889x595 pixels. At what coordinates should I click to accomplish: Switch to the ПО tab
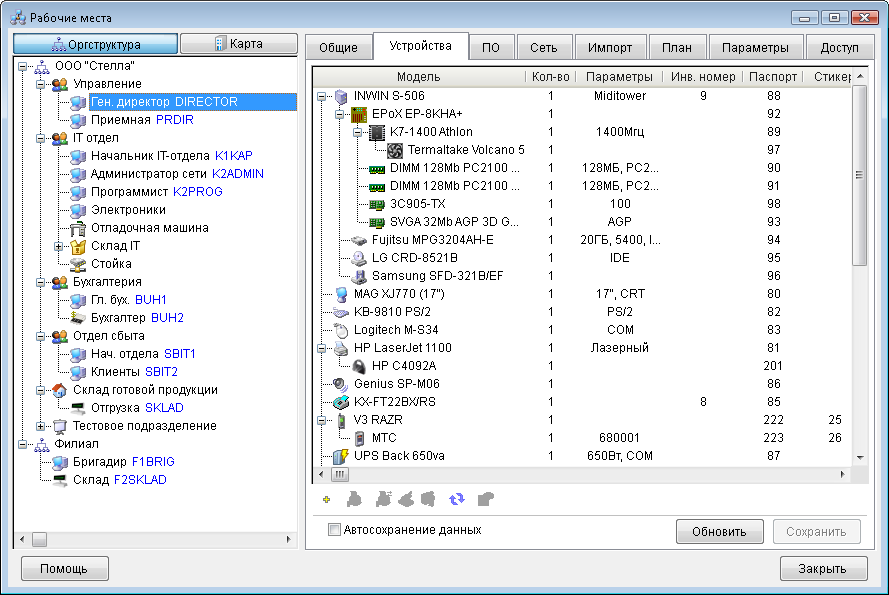coord(490,48)
